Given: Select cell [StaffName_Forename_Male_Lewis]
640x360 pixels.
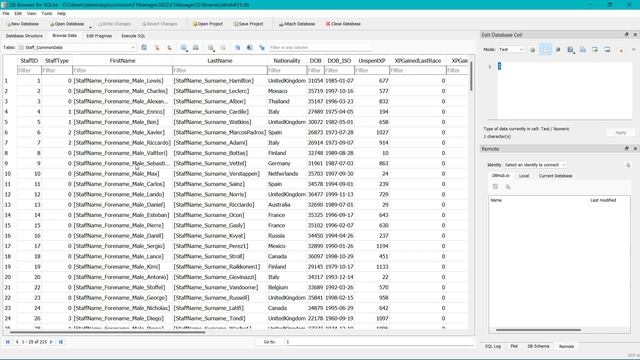Looking at the screenshot, I should (122, 81).
